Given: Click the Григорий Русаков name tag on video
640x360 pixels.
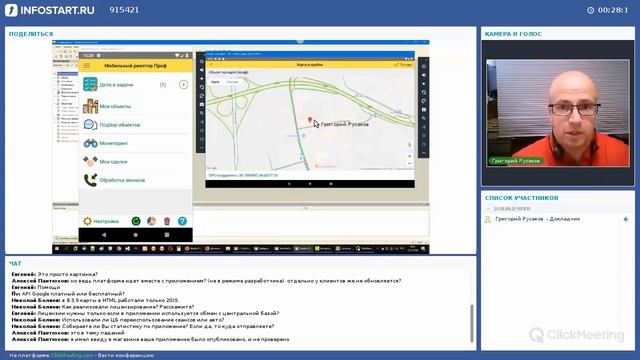Looking at the screenshot, I should 516,161.
